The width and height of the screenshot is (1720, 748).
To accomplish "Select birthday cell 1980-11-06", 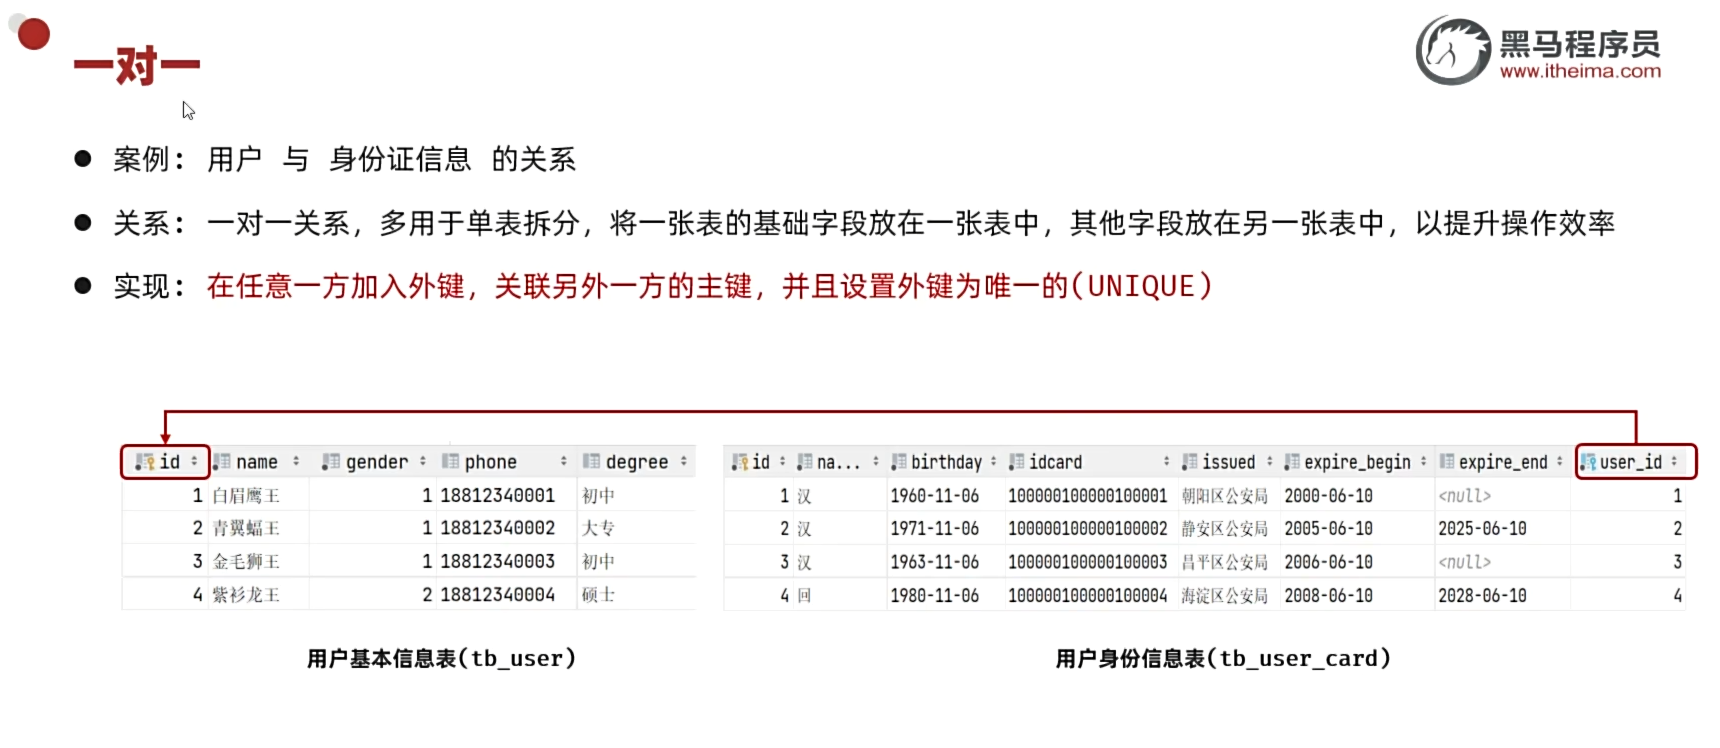I will 935,596.
